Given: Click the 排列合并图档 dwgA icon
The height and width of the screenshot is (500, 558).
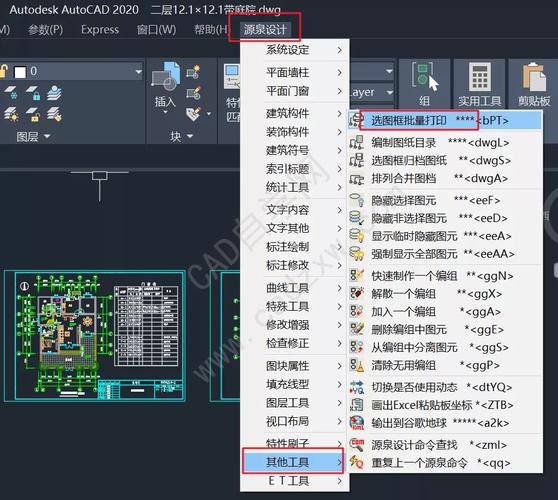Looking at the screenshot, I should click(356, 178).
